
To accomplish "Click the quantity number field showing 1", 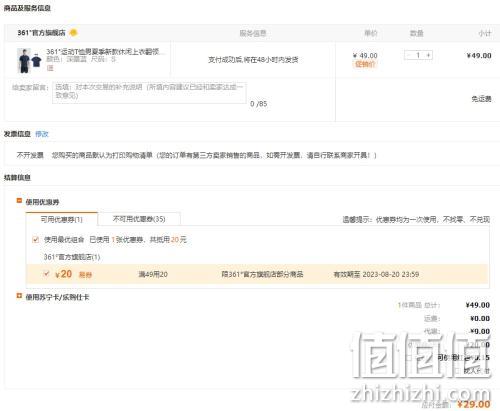I will (x=418, y=55).
